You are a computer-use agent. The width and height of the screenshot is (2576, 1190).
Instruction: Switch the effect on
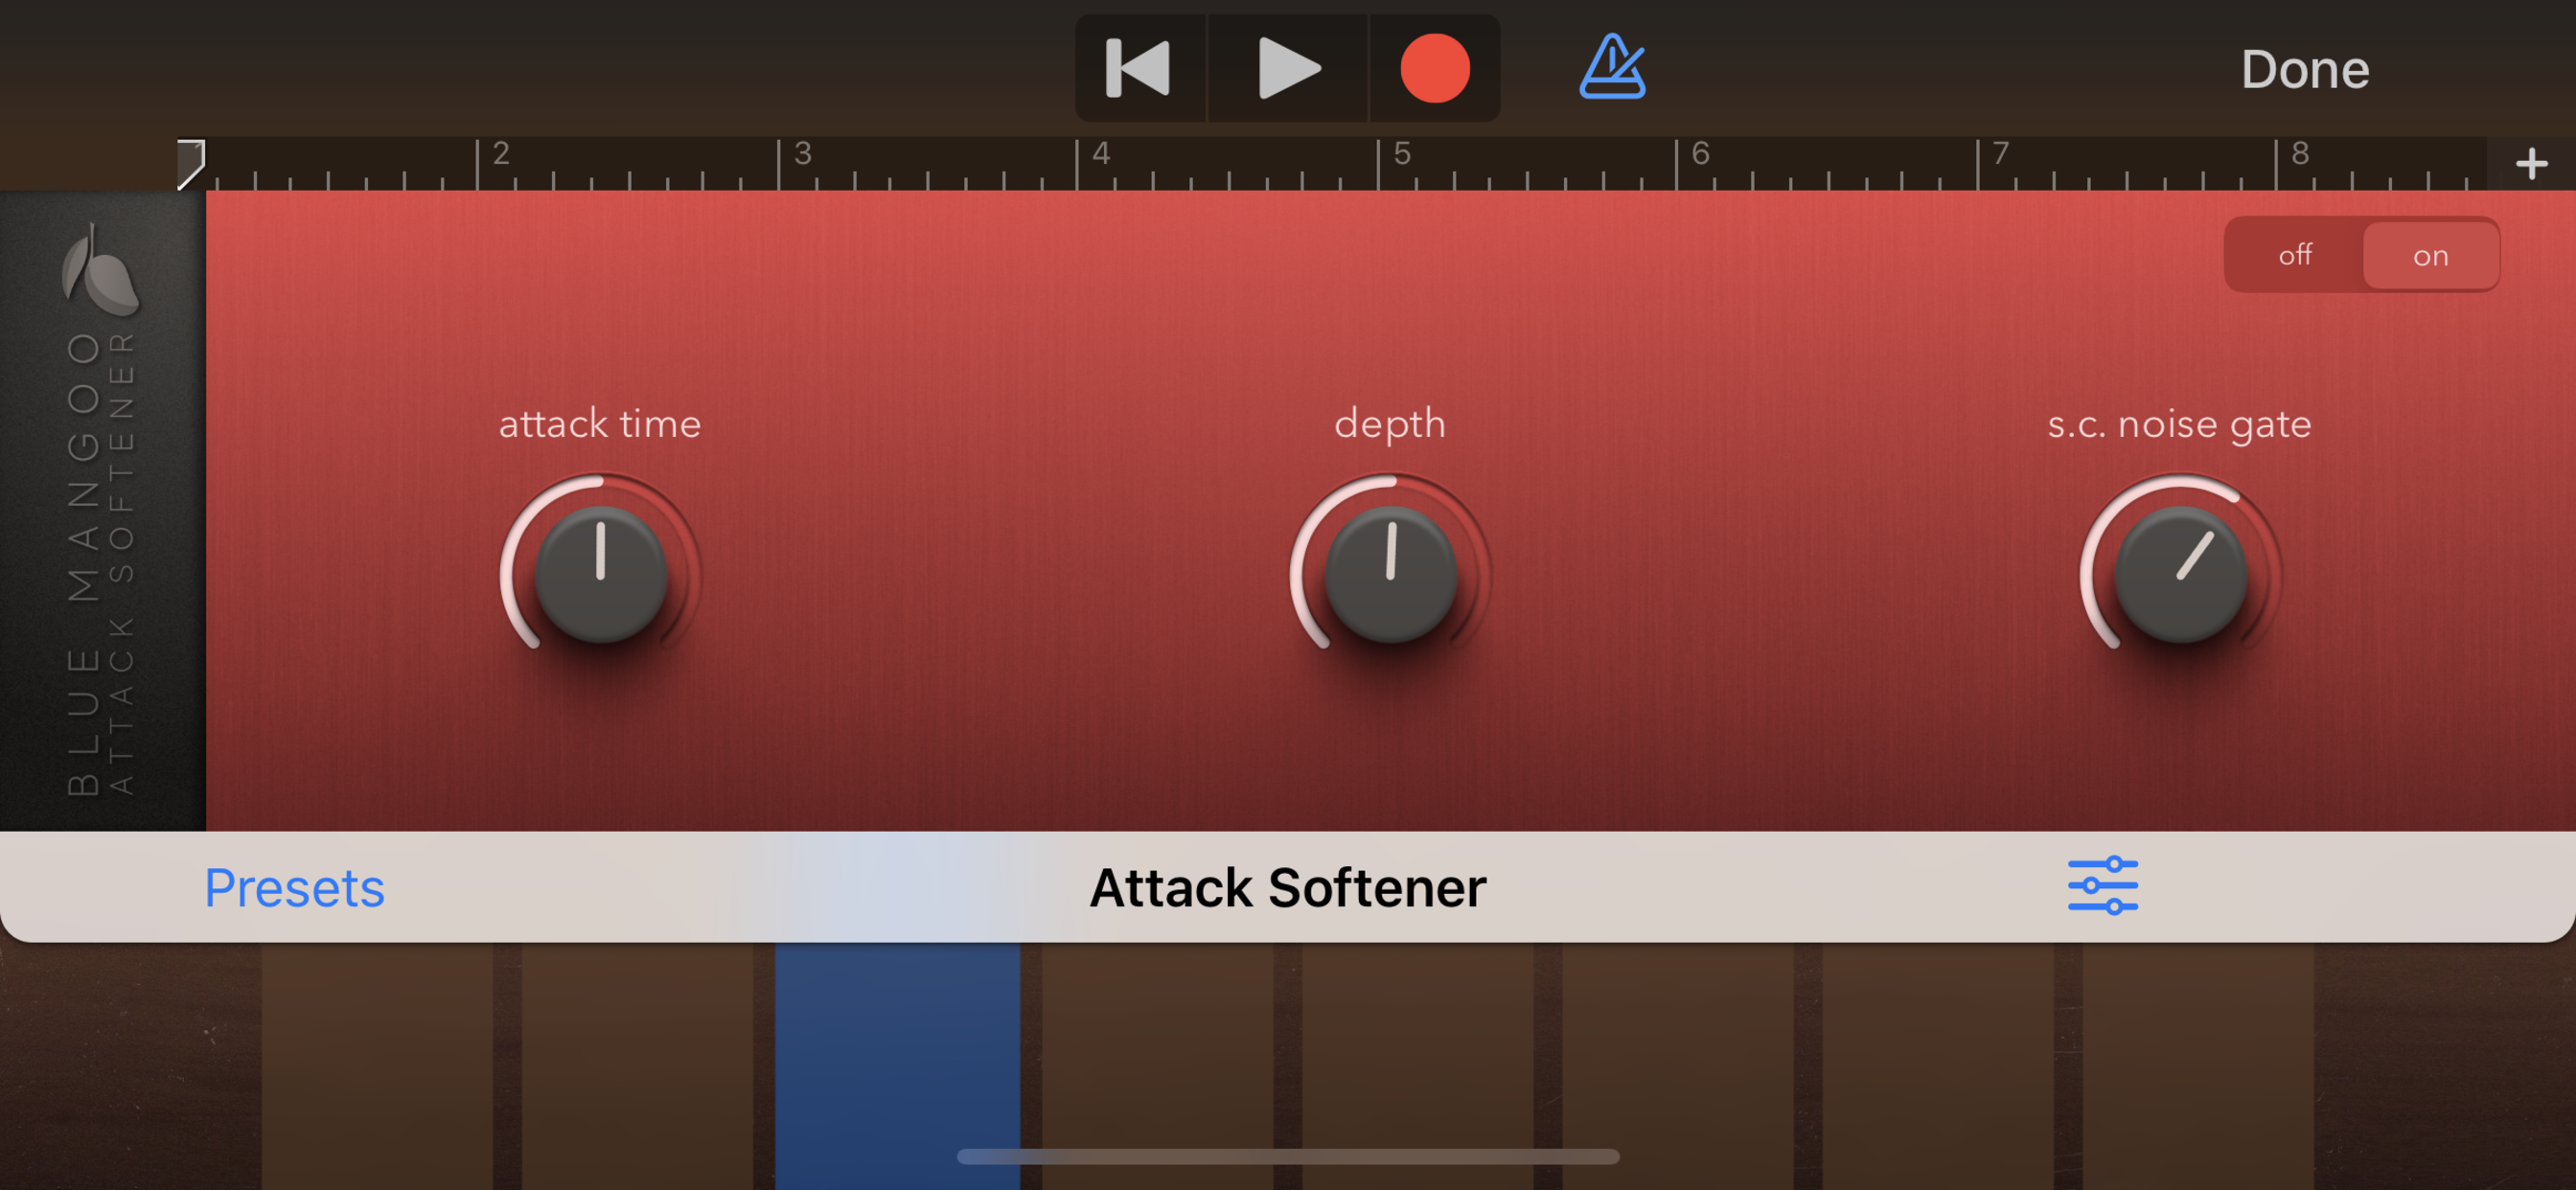[x=2430, y=256]
